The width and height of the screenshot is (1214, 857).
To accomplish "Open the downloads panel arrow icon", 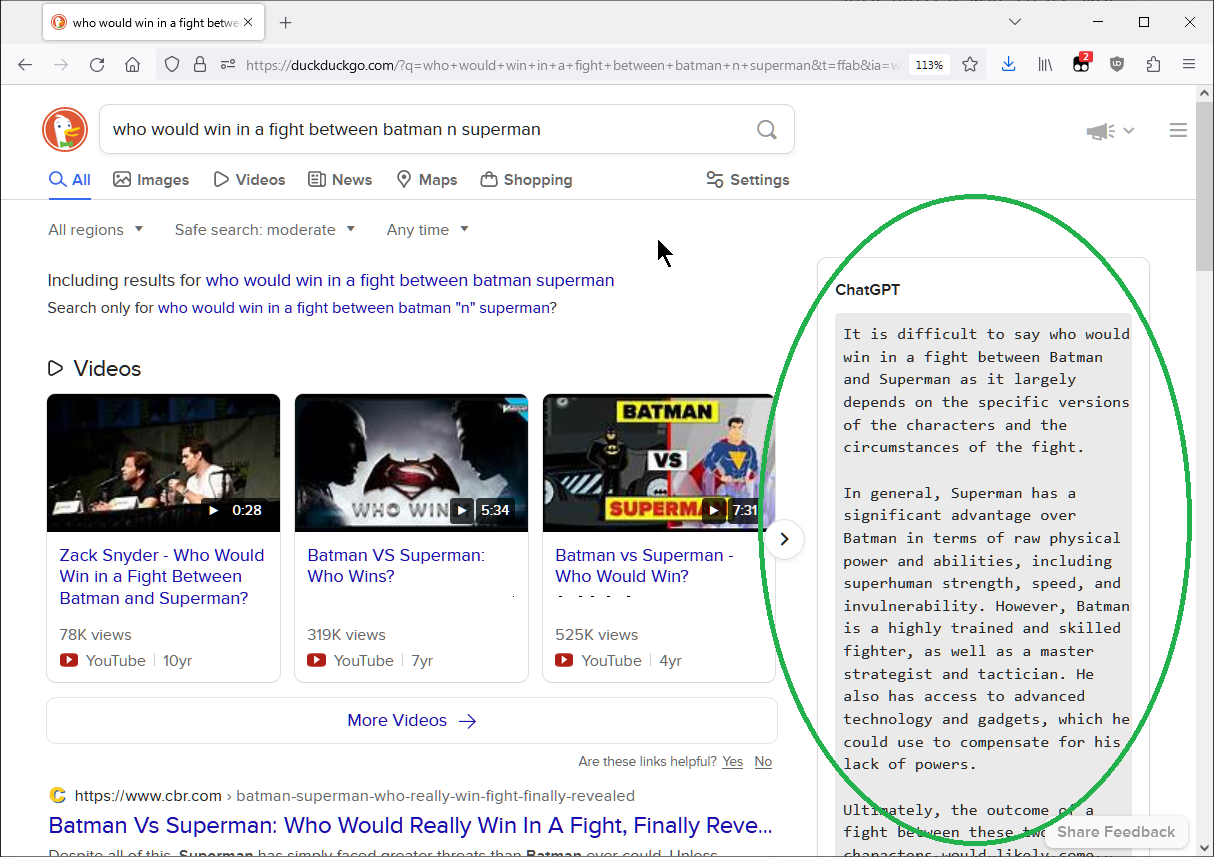I will click(1008, 64).
